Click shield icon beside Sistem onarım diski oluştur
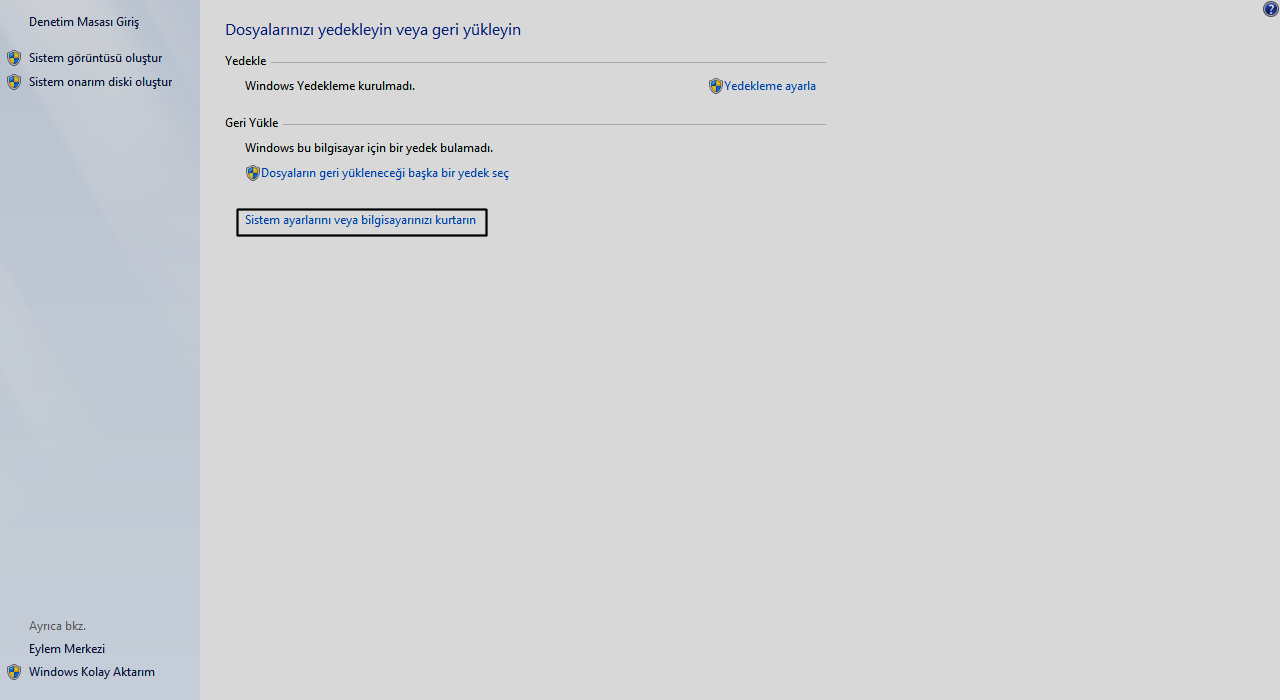Viewport: 1280px width, 700px height. point(14,82)
